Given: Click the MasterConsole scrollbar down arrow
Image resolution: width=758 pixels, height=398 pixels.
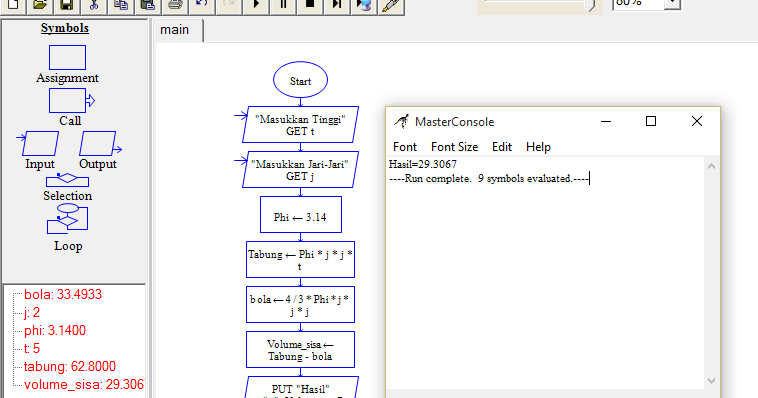Looking at the screenshot, I should click(x=711, y=381).
